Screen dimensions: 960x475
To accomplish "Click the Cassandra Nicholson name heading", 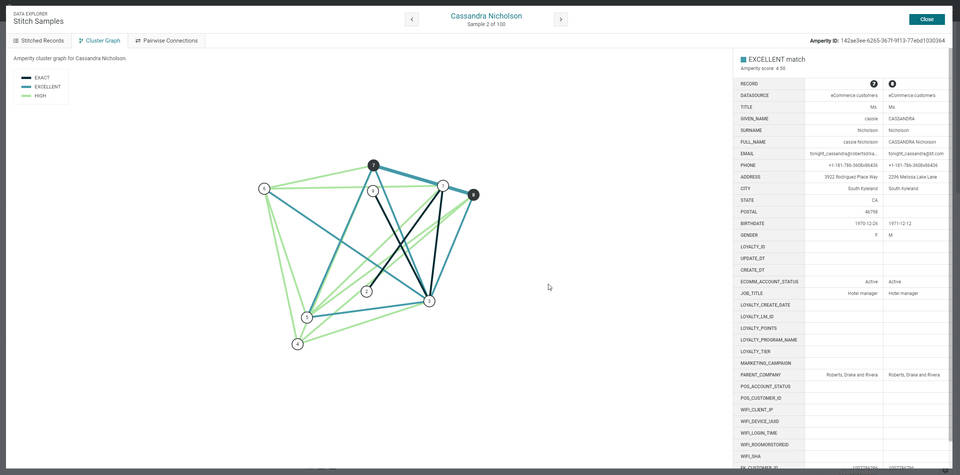I will pos(486,16).
